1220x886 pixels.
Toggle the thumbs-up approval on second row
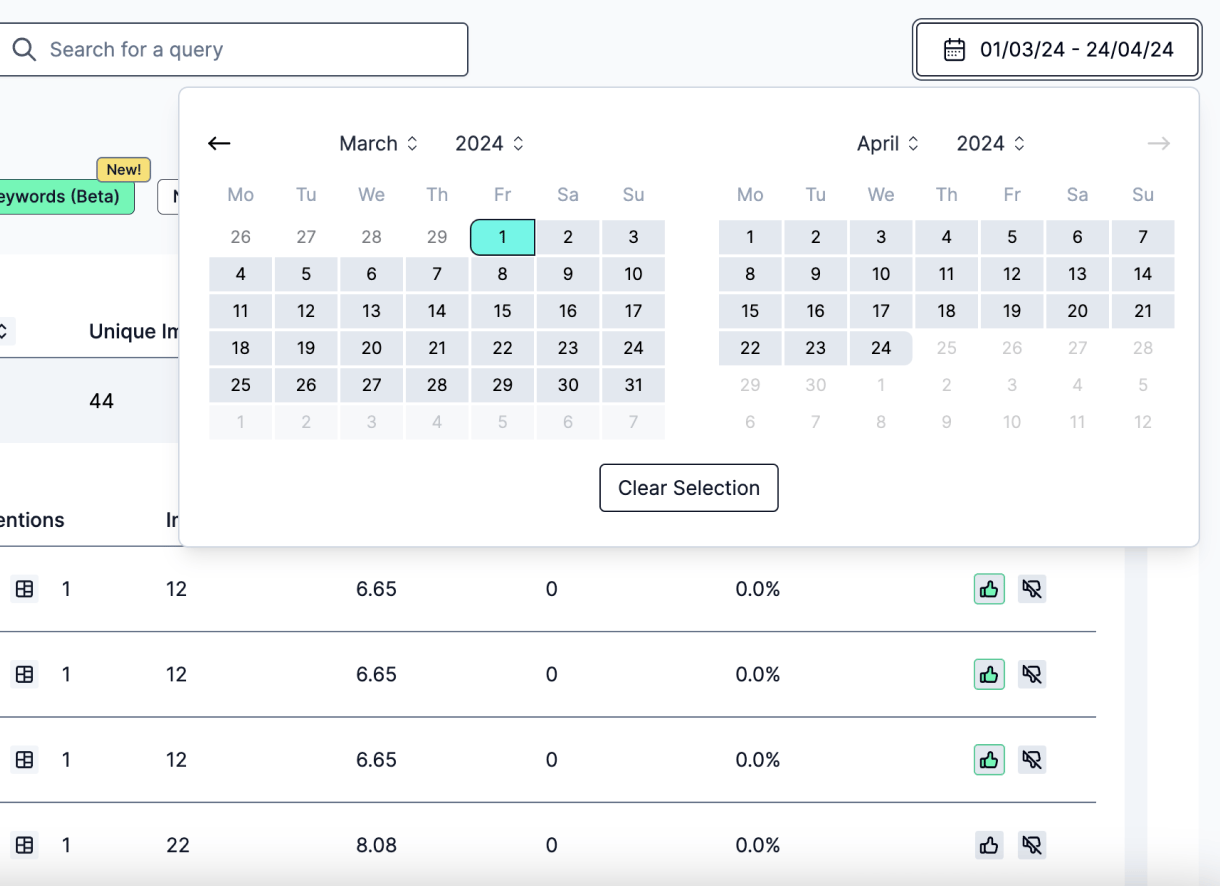pyautogui.click(x=989, y=674)
